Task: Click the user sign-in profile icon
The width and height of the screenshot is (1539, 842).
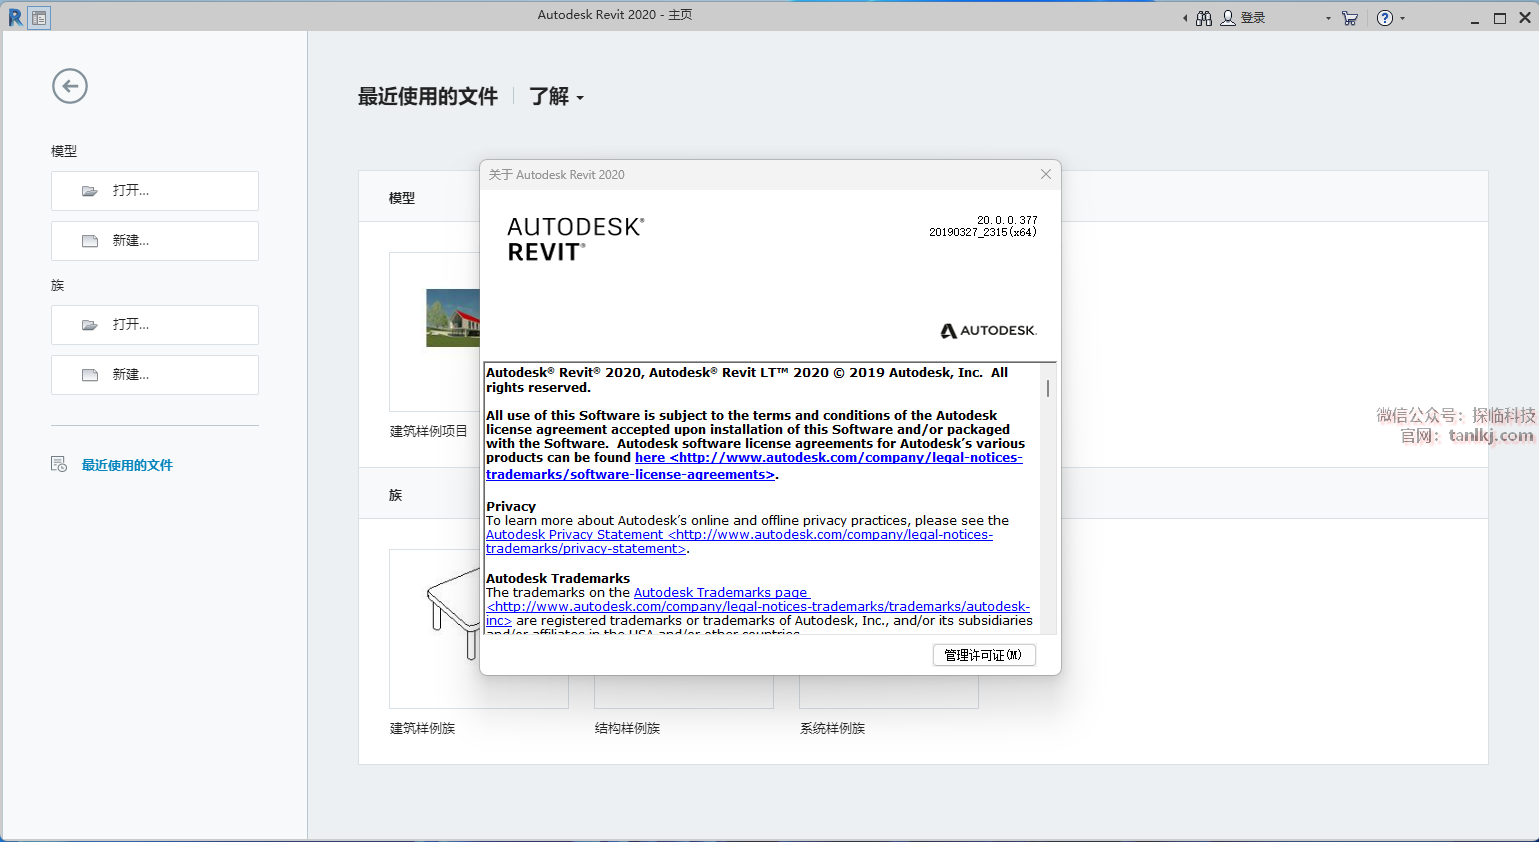Action: [1228, 18]
